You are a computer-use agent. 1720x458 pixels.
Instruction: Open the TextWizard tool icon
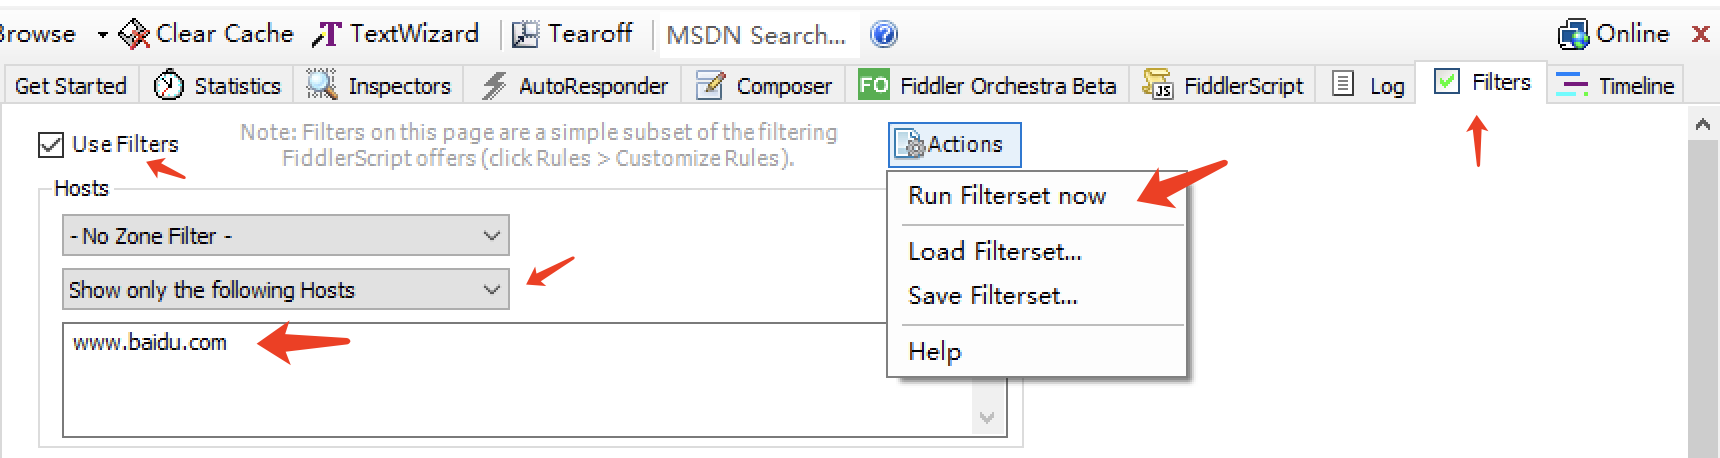[x=326, y=35]
